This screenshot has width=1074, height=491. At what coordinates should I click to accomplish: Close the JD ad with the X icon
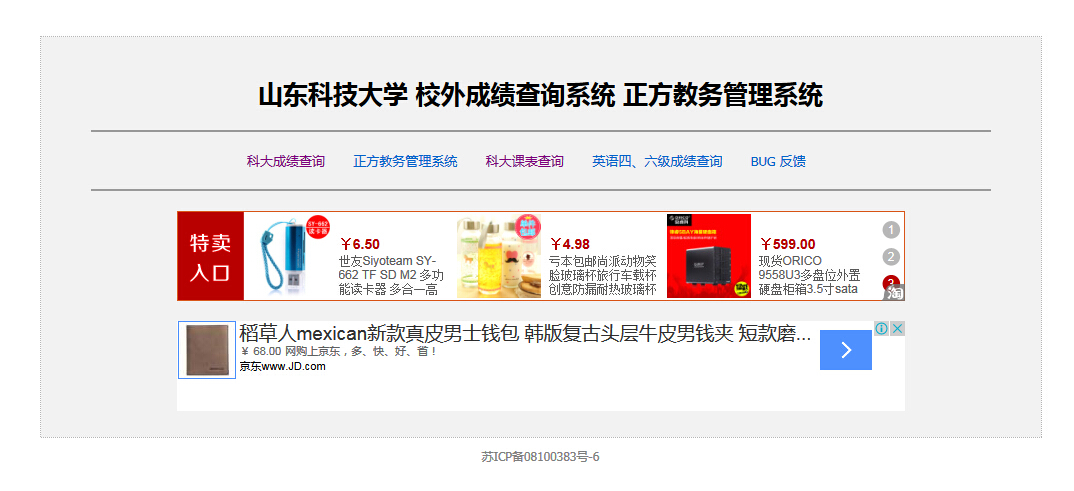tap(898, 329)
